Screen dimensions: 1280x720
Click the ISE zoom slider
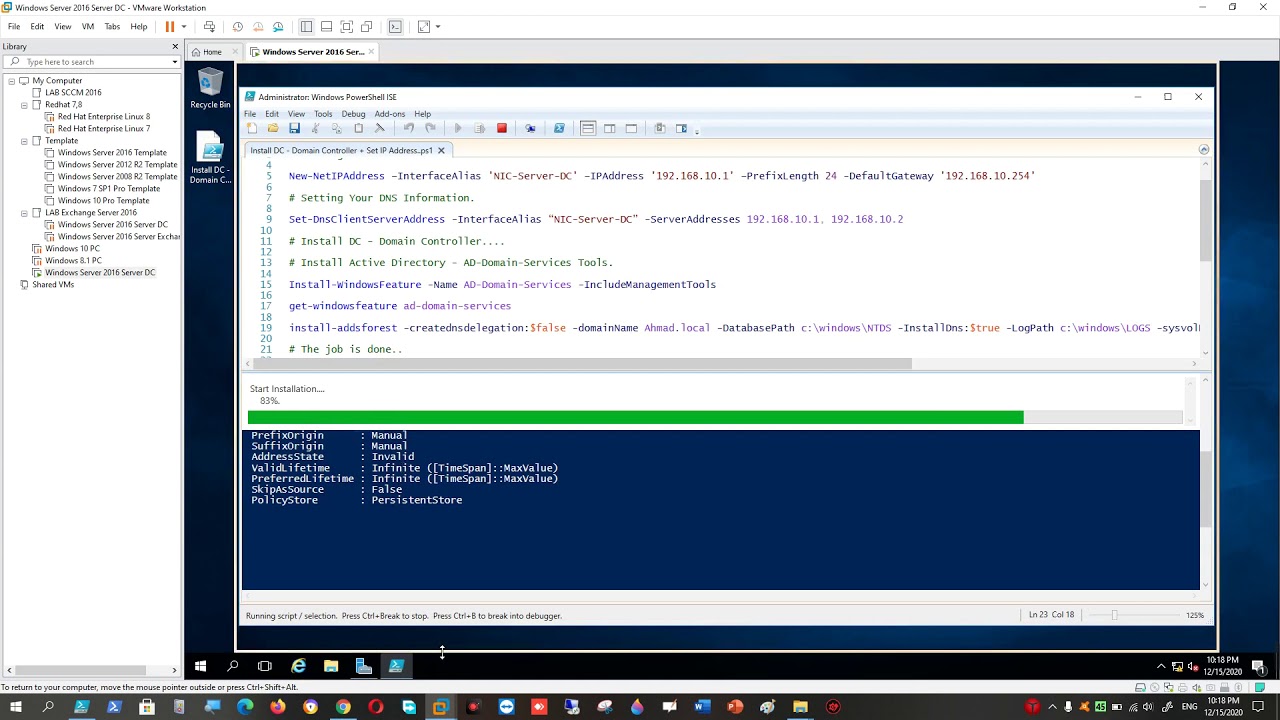pos(1114,615)
